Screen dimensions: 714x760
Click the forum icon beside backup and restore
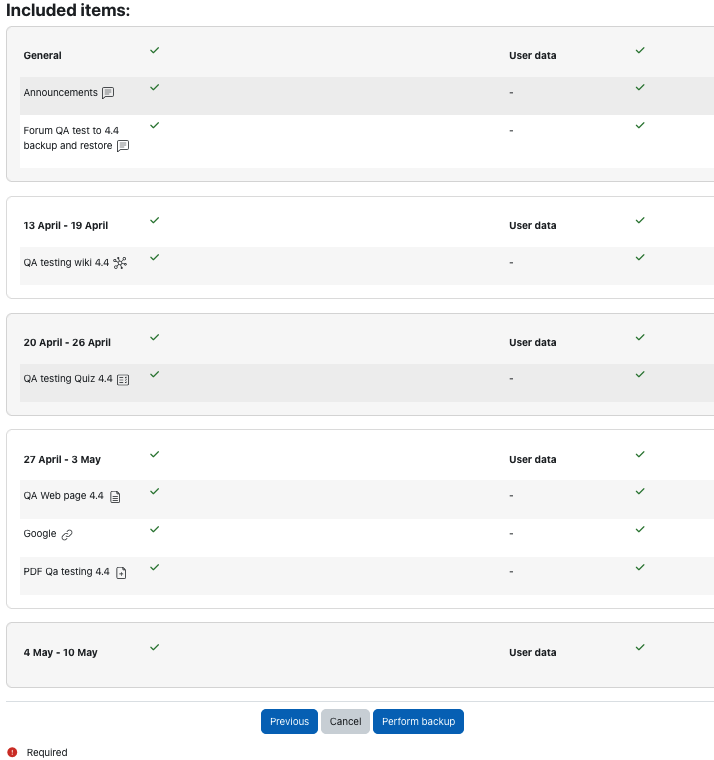[123, 146]
